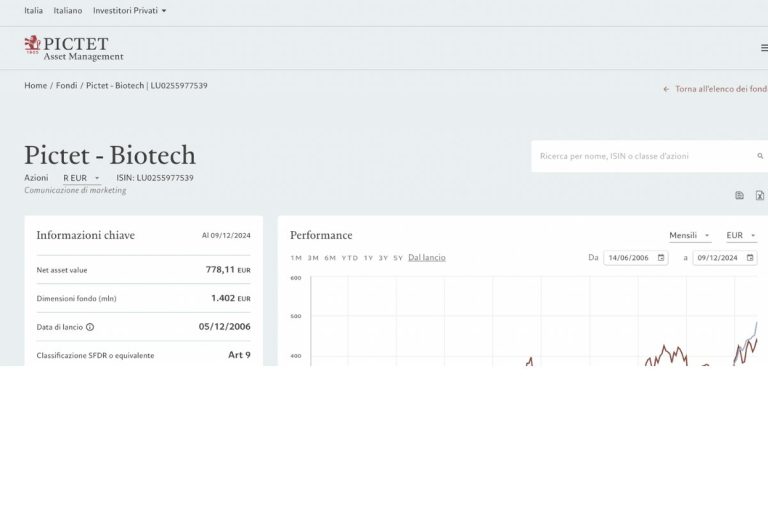Screen dimensions: 768x512
Task: Open calendar for the start date 14/06/2006
Action: point(661,257)
